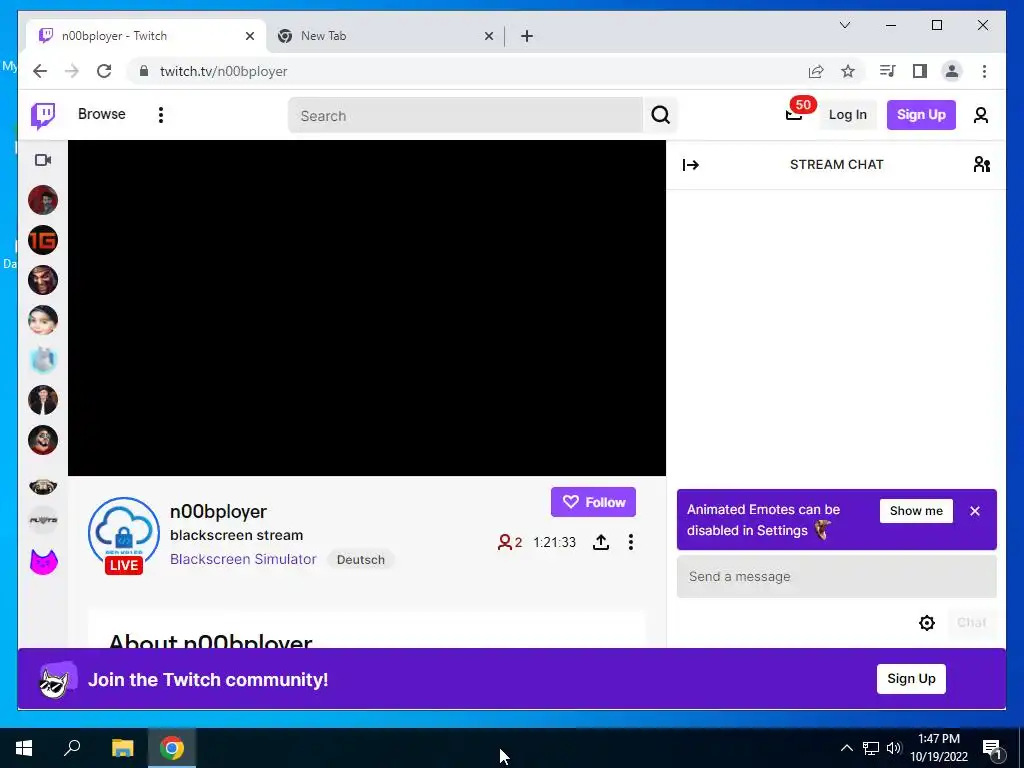Screen dimensions: 1024x768
Task: Click the top bar Sign Up button
Action: [x=921, y=115]
